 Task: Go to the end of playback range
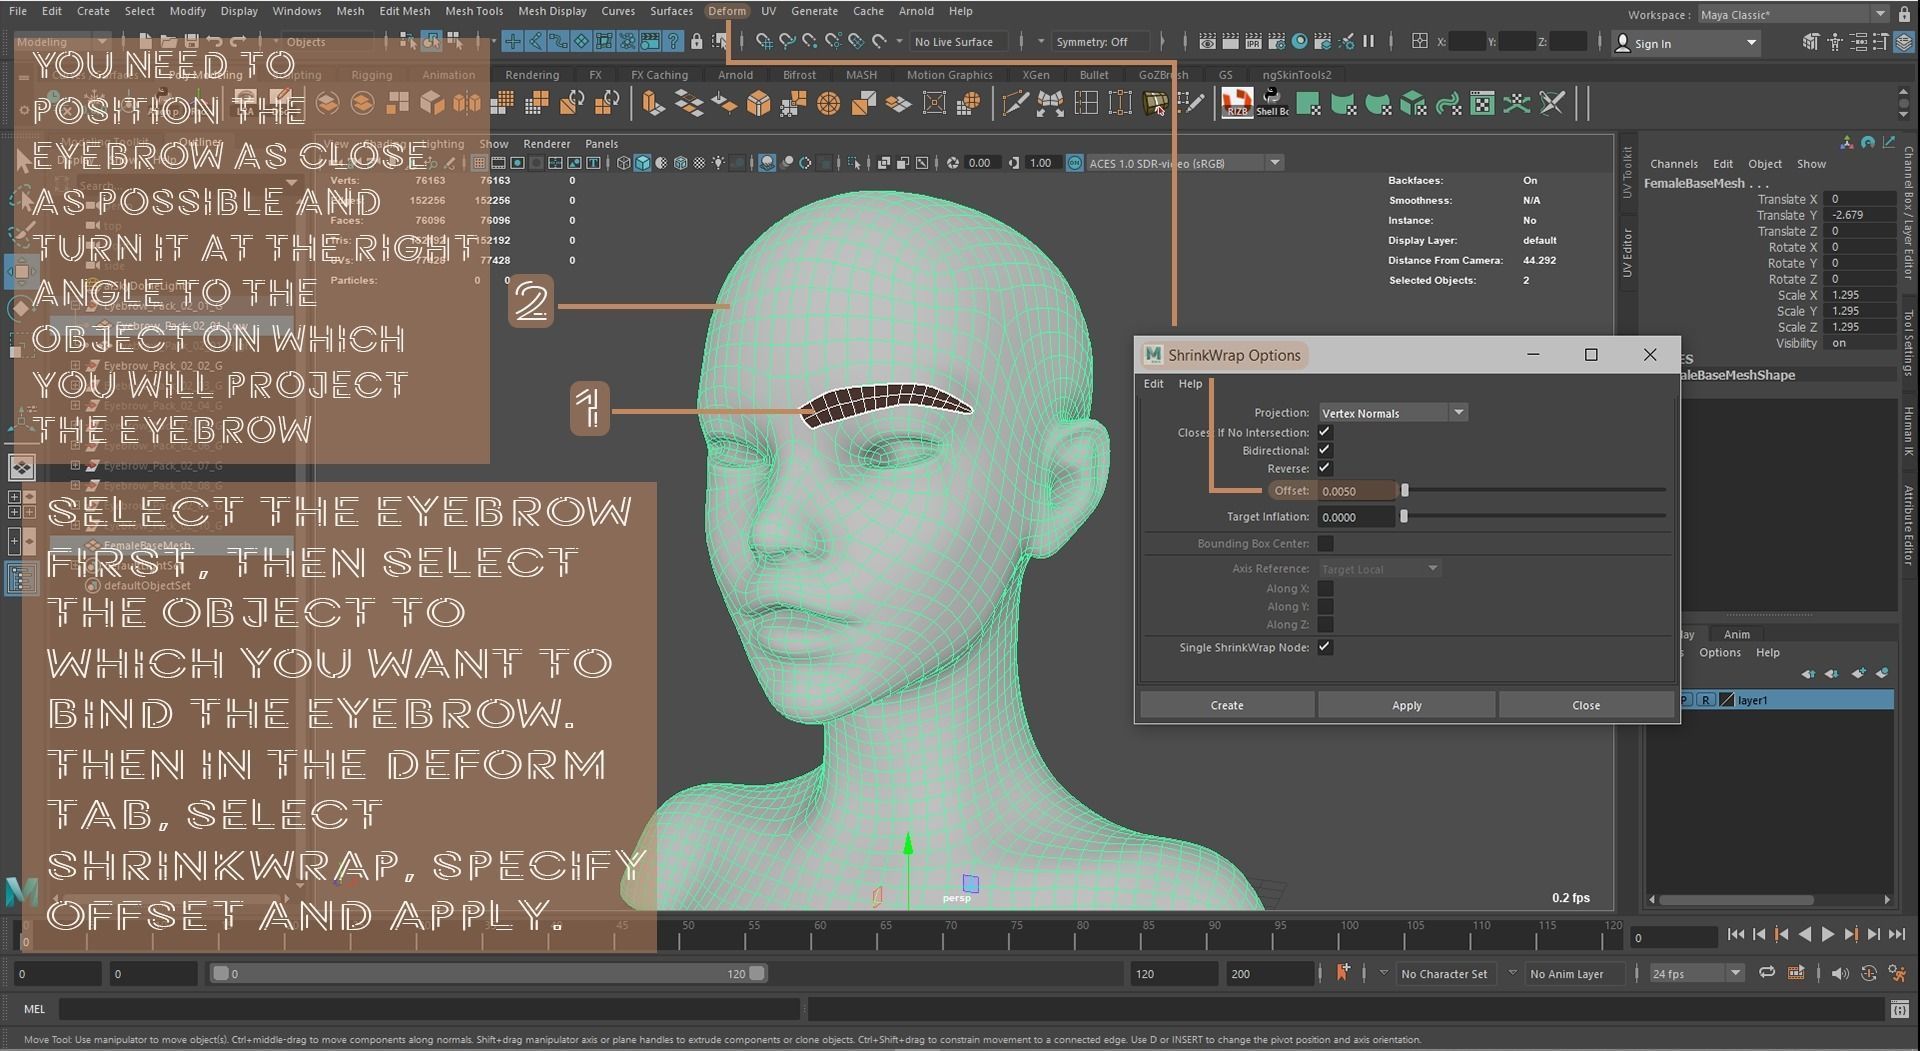tap(1897, 934)
